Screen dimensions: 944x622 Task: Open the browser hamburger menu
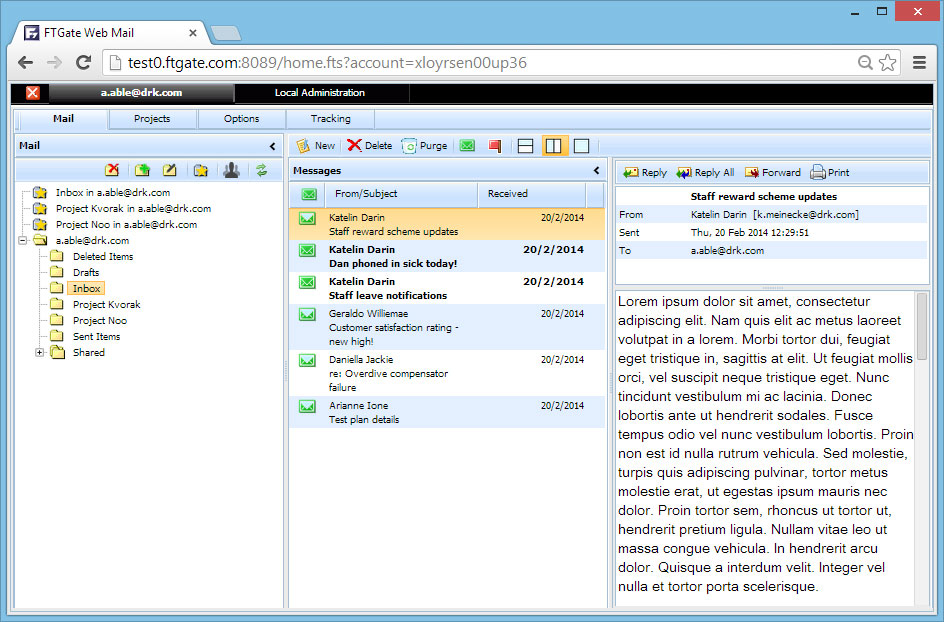point(919,63)
